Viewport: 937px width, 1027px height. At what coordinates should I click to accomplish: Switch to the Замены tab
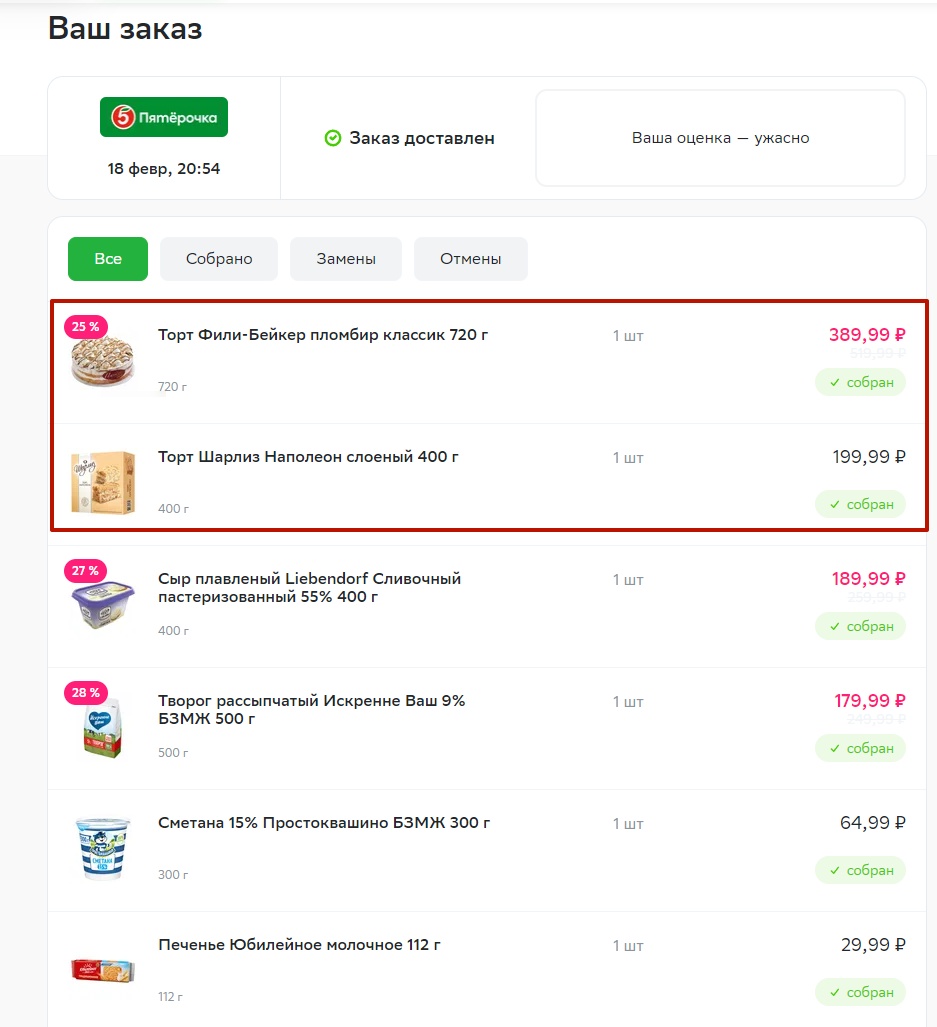tap(346, 259)
